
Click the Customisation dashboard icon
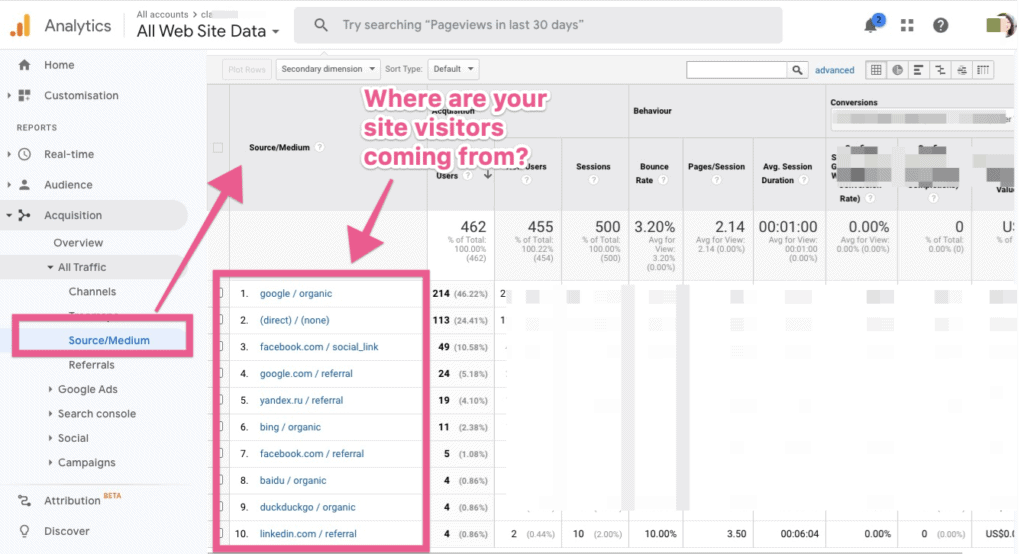(25, 95)
